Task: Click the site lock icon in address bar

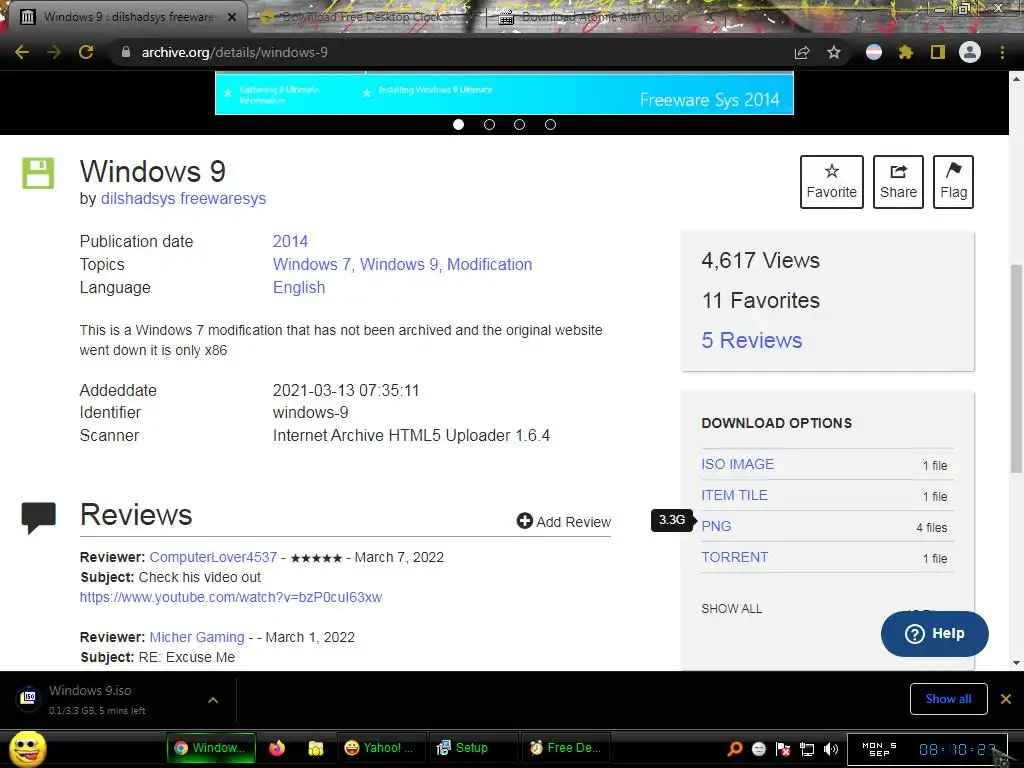Action: click(126, 52)
